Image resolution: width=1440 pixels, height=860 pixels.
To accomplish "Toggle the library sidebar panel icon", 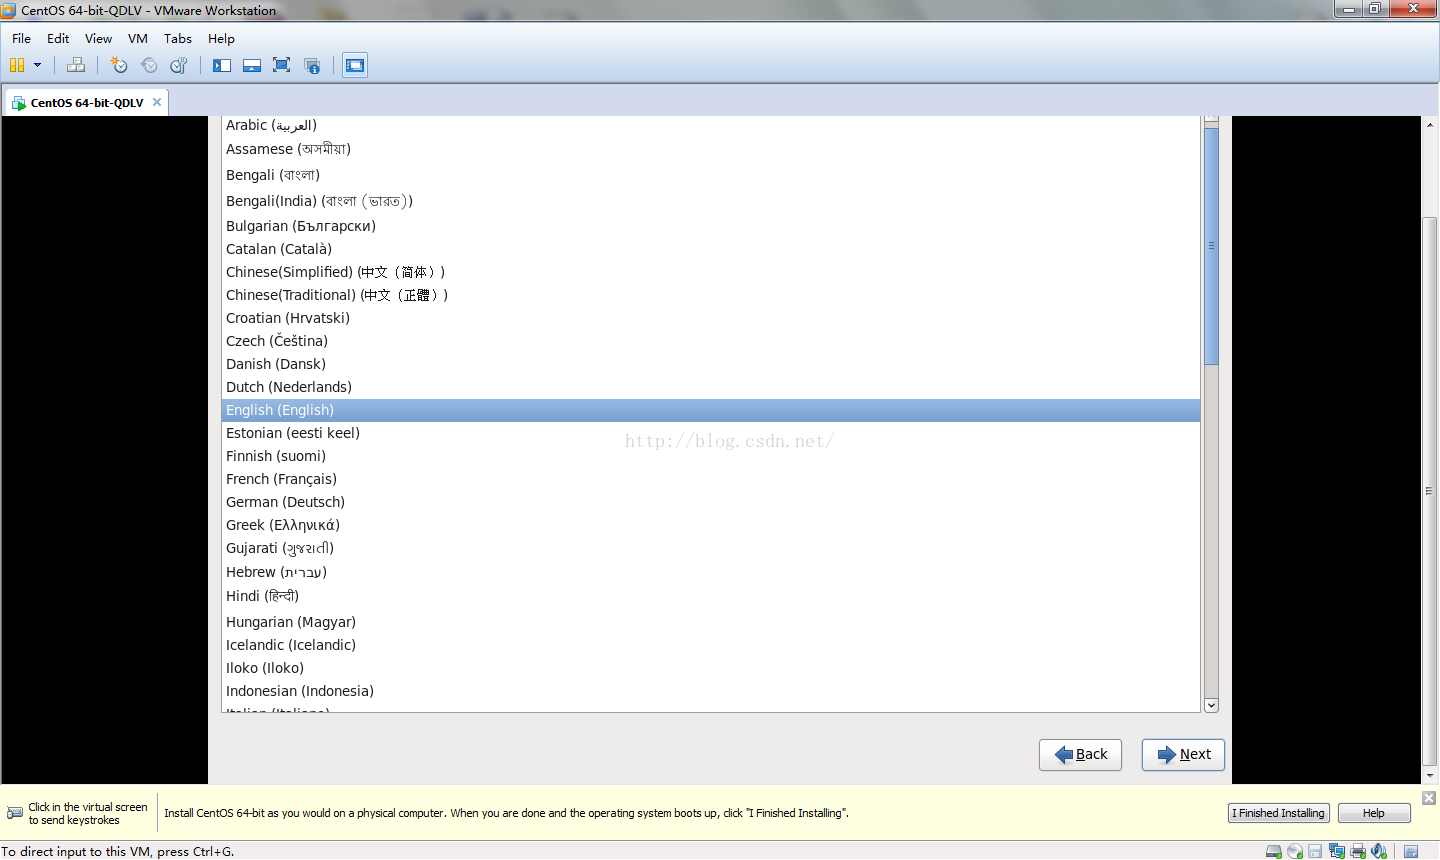I will tap(222, 65).
